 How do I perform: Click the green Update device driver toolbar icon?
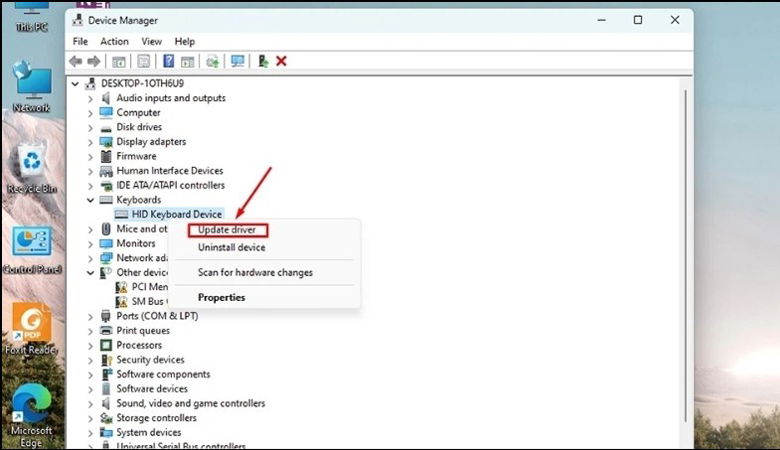tap(262, 61)
